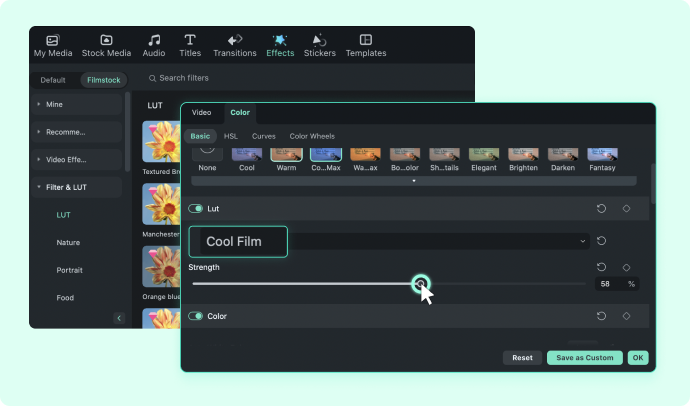Switch to the HSL tab
Image resolution: width=690 pixels, height=406 pixels.
click(231, 136)
